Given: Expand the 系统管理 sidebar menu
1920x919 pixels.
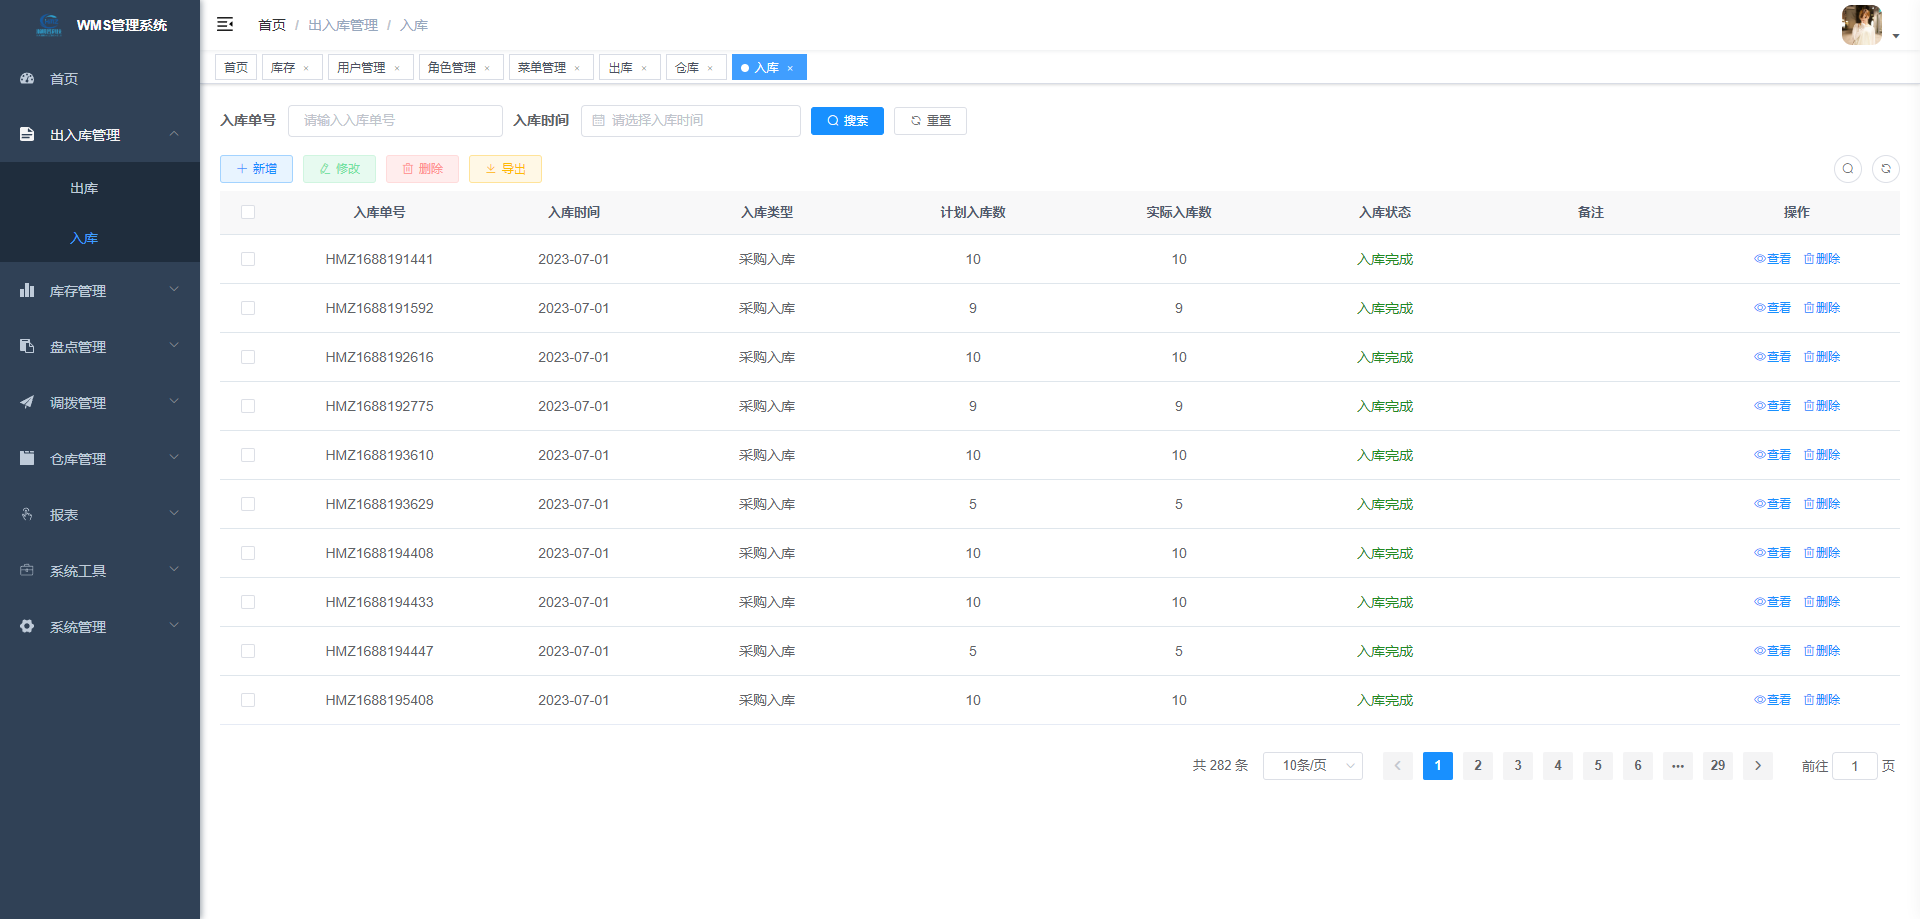Looking at the screenshot, I should (100, 627).
